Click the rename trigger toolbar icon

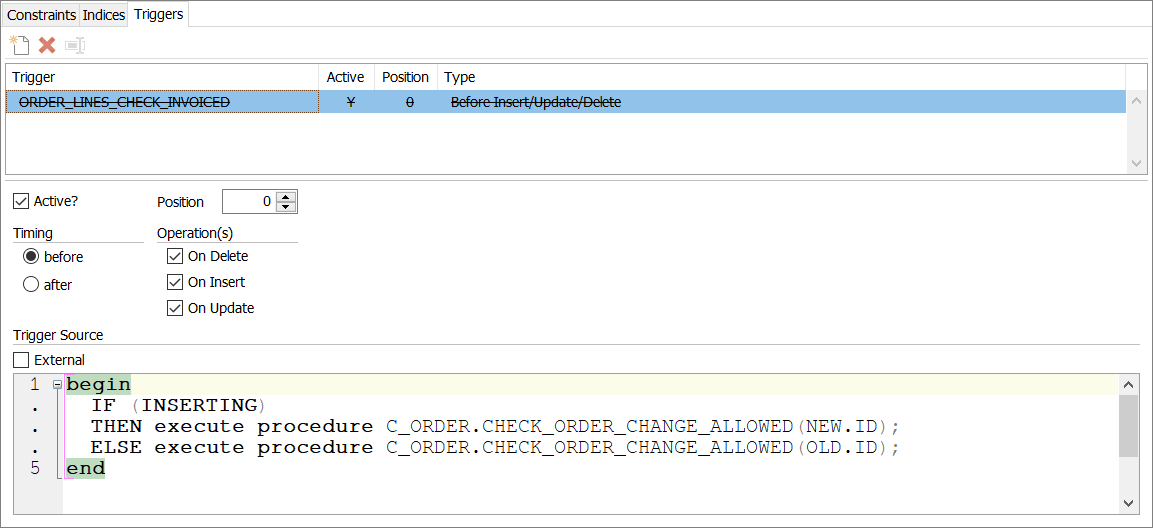coord(75,45)
